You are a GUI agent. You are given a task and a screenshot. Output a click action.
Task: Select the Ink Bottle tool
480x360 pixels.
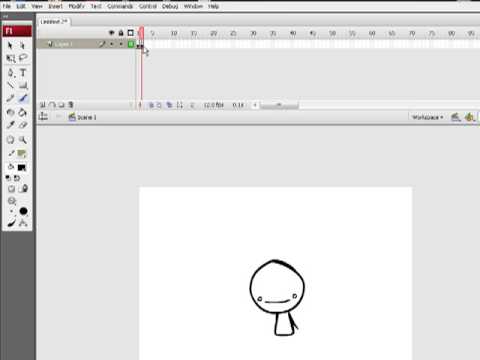pyautogui.click(x=10, y=113)
